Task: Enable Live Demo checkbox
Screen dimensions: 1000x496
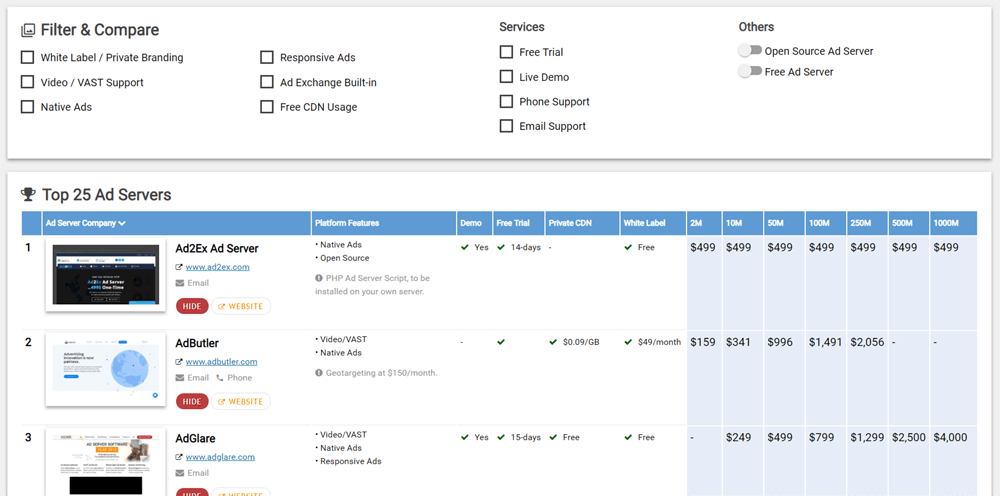Action: pos(506,77)
